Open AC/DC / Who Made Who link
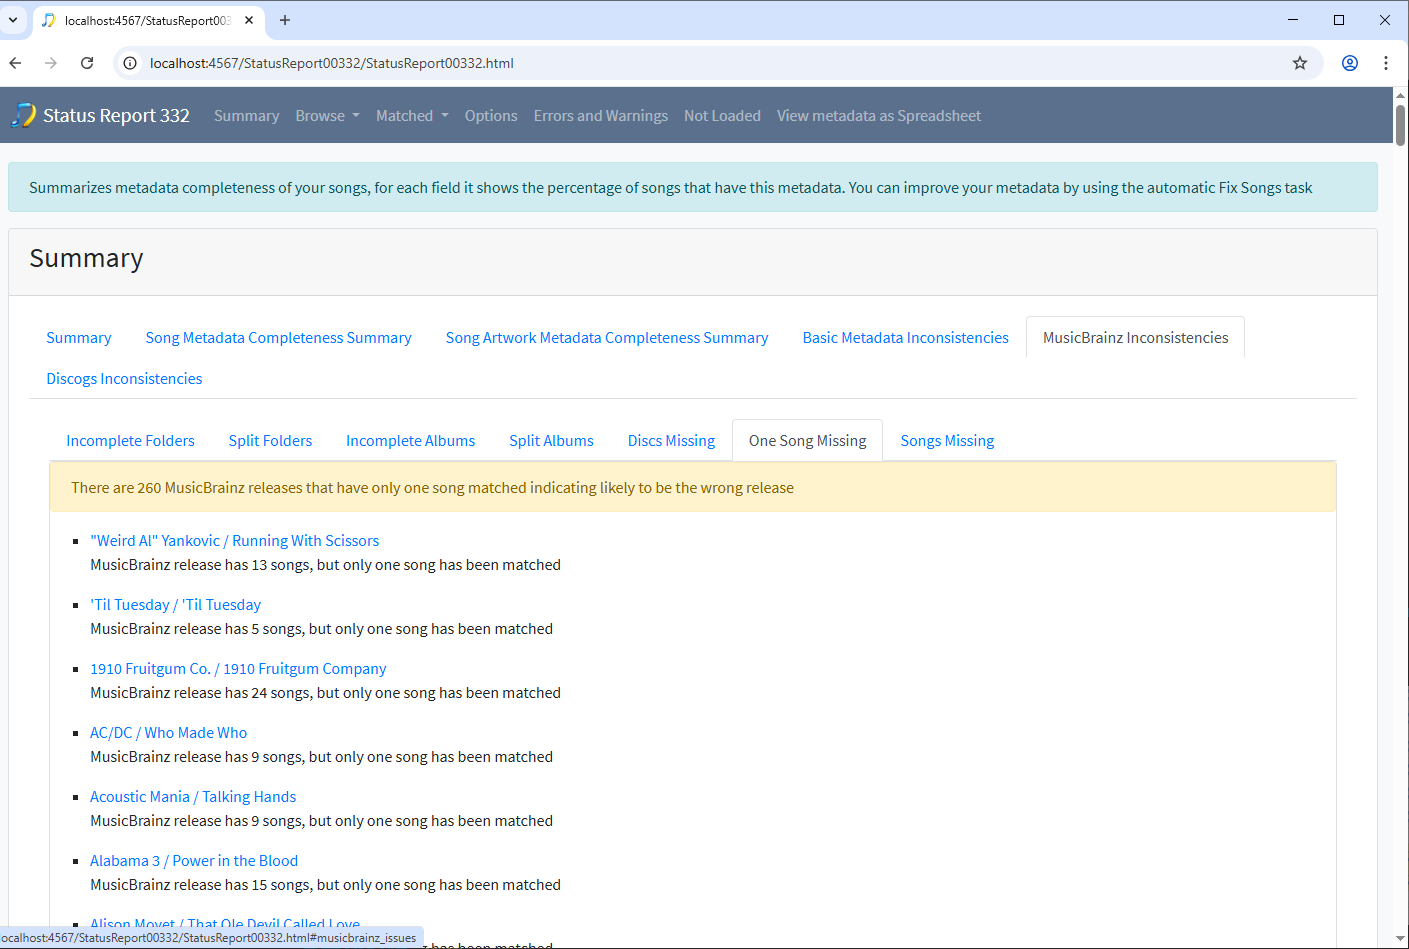Viewport: 1409px width, 949px height. (x=168, y=733)
